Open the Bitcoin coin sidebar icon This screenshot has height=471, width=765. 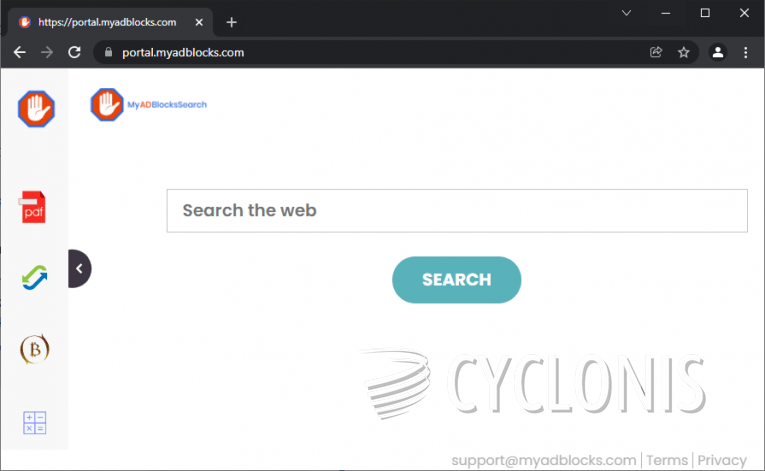[35, 349]
